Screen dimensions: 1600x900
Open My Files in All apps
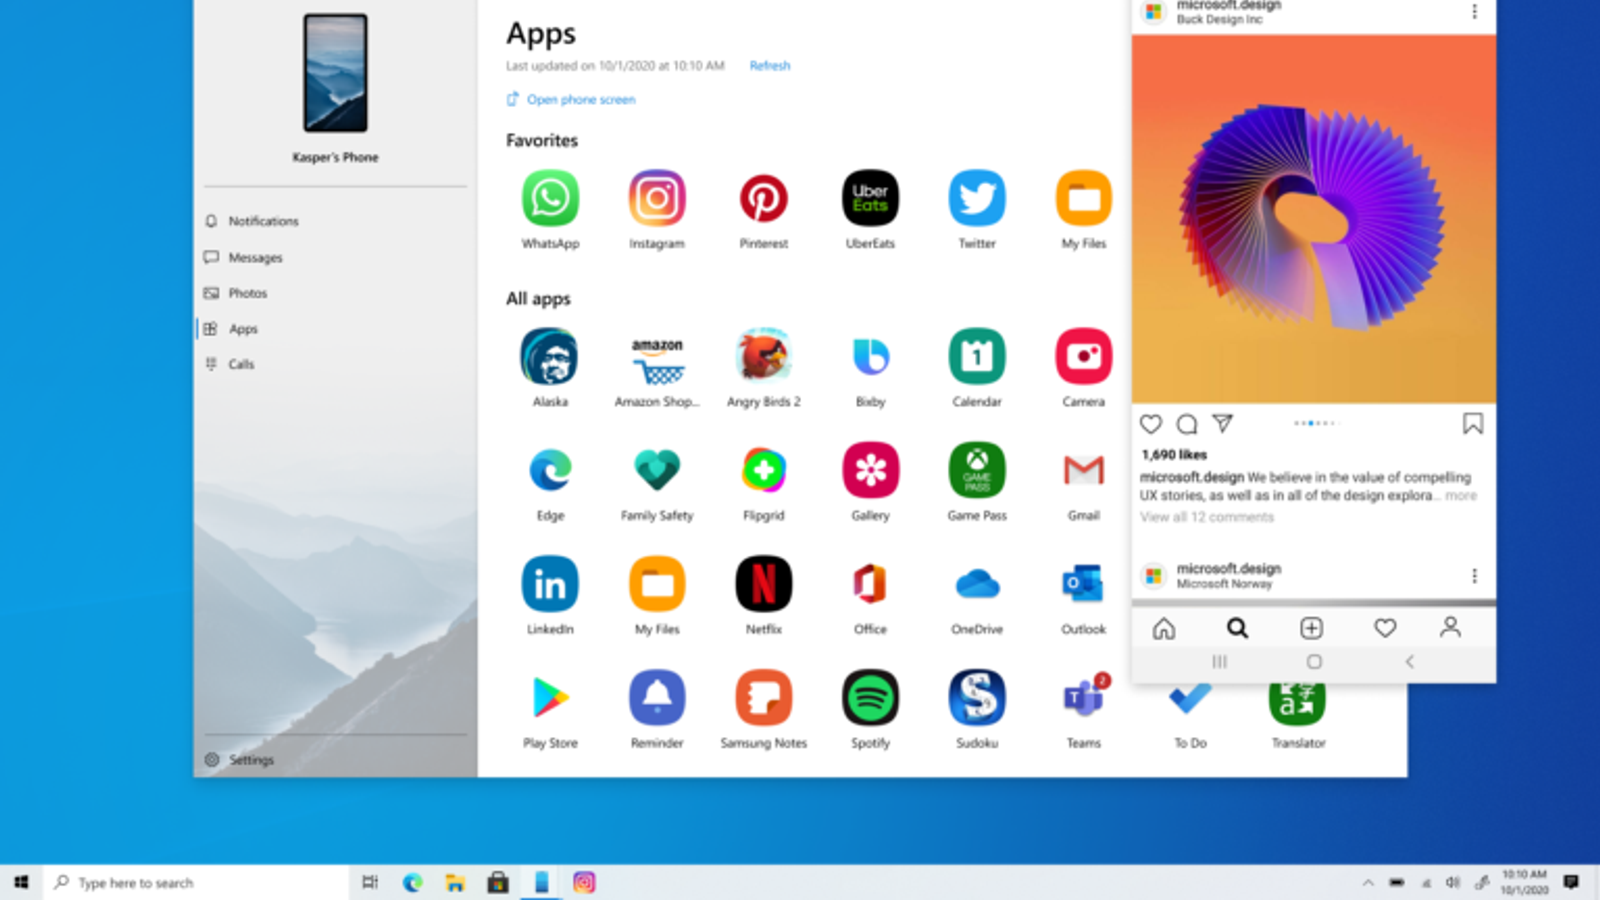pyautogui.click(x=657, y=584)
